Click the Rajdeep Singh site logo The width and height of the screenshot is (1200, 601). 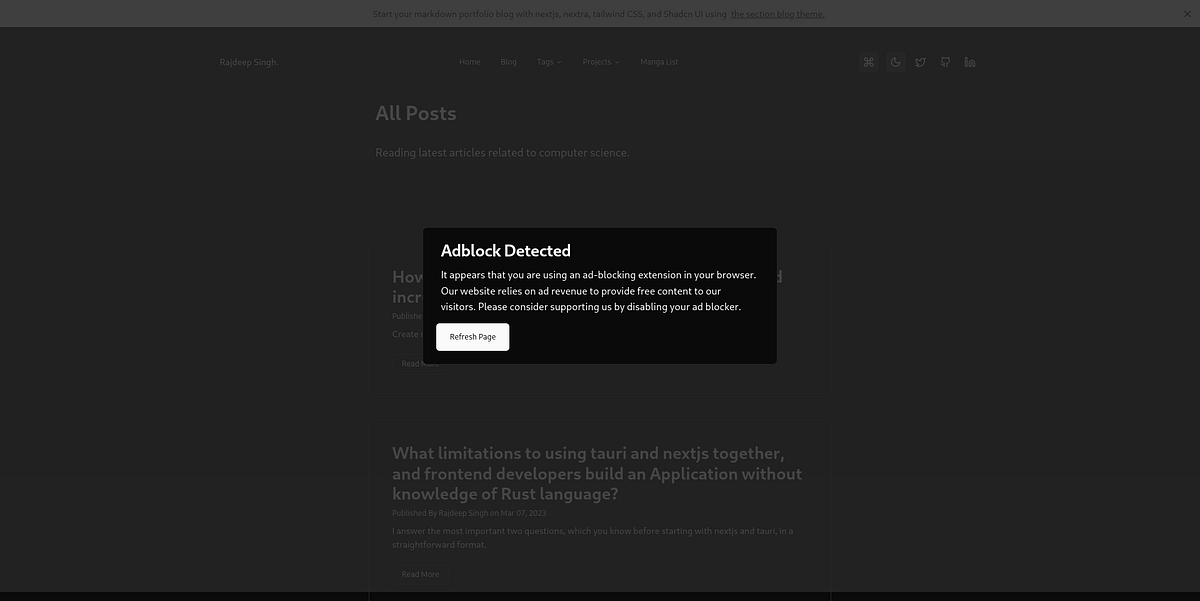pyautogui.click(x=248, y=59)
